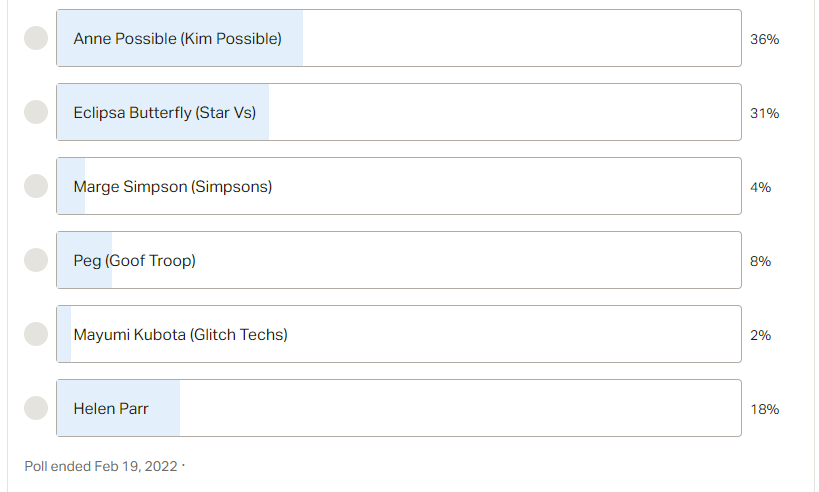Click the Anne Possible (Kim Possible) option text
This screenshot has height=492, width=819.
tap(178, 39)
